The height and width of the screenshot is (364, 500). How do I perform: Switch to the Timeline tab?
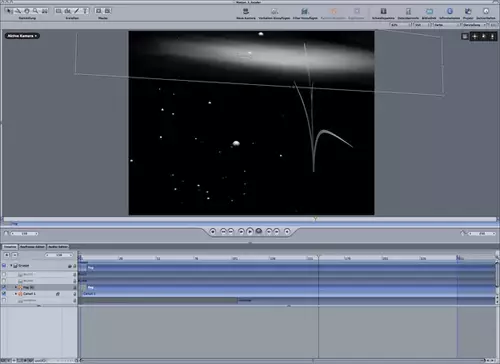tap(10, 247)
